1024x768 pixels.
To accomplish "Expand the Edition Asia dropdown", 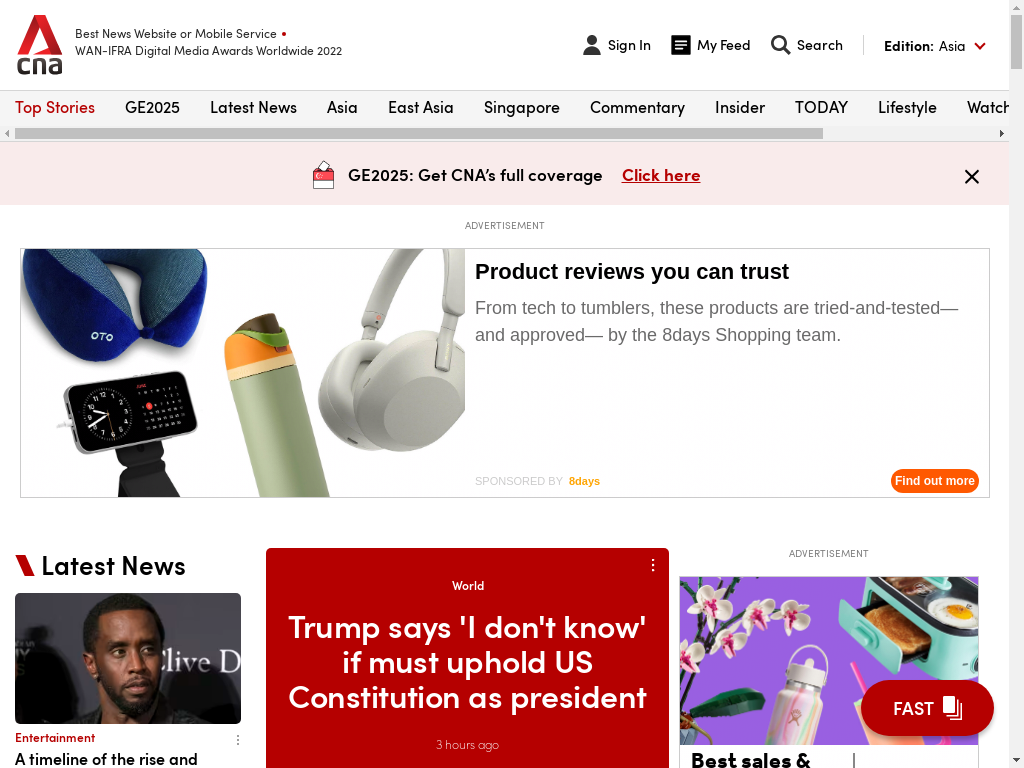I will [x=935, y=46].
